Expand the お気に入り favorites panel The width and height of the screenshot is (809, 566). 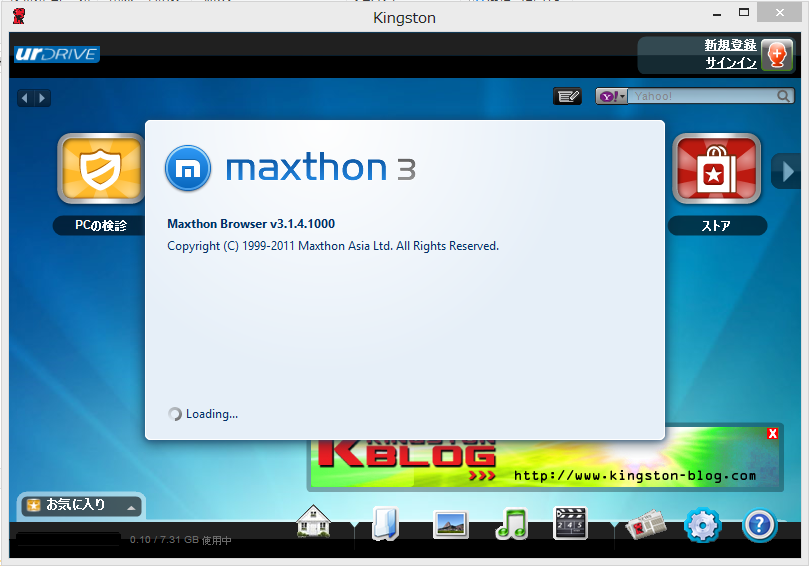[x=81, y=505]
